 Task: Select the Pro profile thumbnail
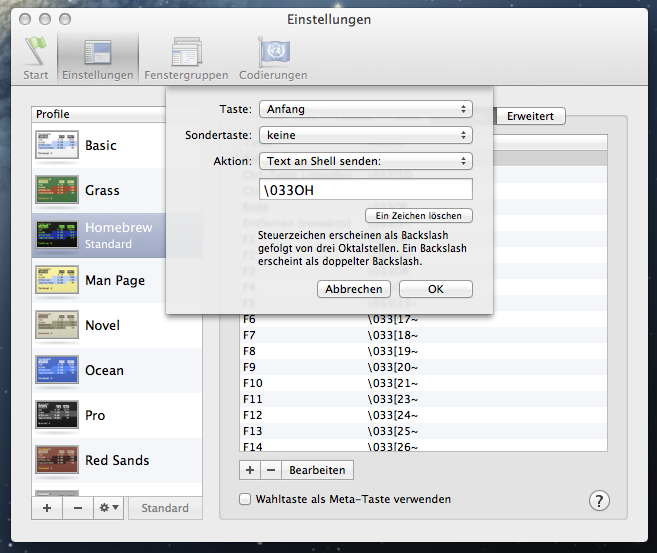pyautogui.click(x=57, y=415)
